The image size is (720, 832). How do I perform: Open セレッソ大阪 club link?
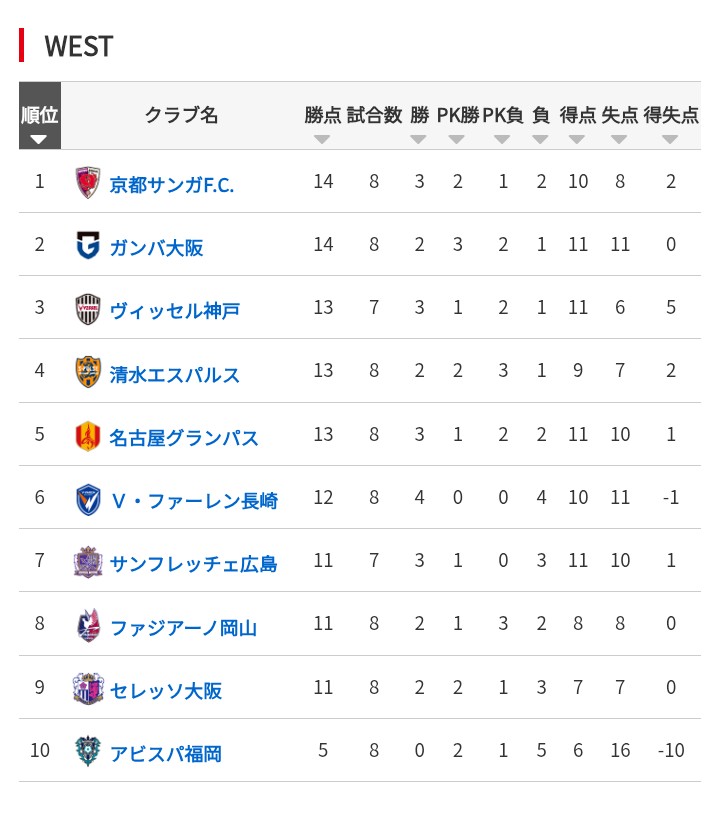pos(165,691)
